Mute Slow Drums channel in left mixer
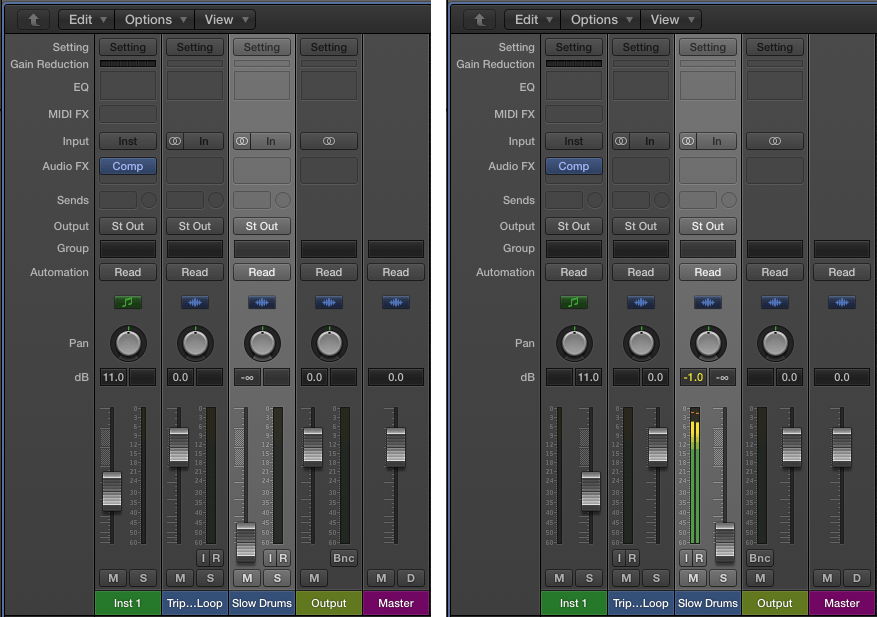 [247, 578]
